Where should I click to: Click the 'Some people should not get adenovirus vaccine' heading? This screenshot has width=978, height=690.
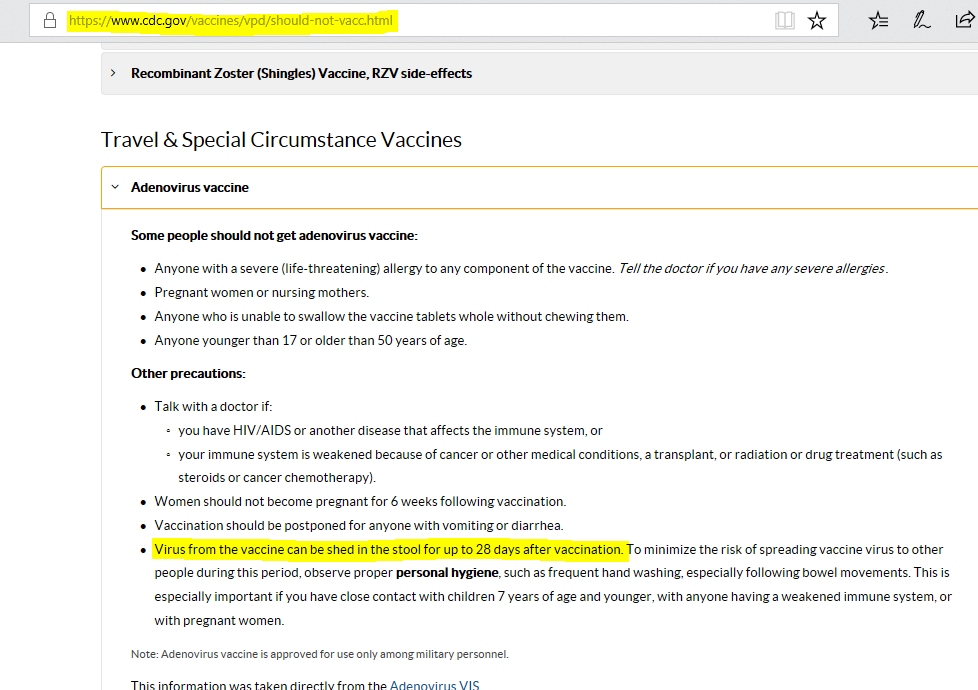pos(274,235)
